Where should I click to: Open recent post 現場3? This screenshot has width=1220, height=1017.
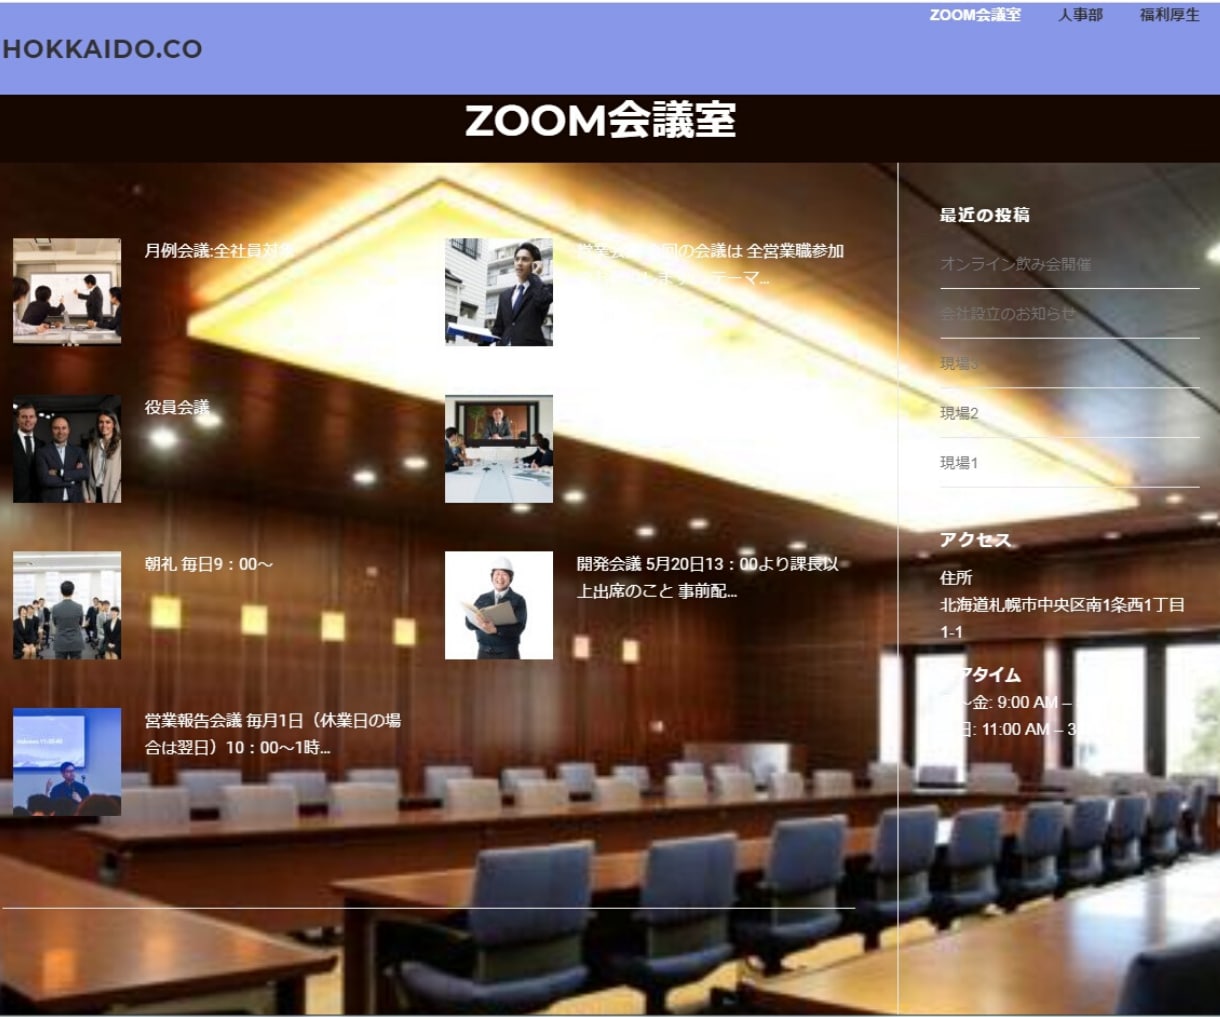pos(959,364)
